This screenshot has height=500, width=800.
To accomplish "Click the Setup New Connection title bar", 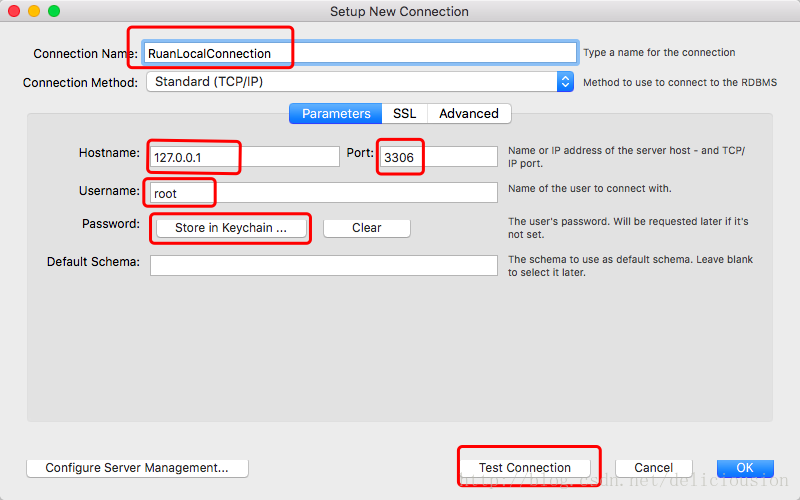I will coord(400,11).
